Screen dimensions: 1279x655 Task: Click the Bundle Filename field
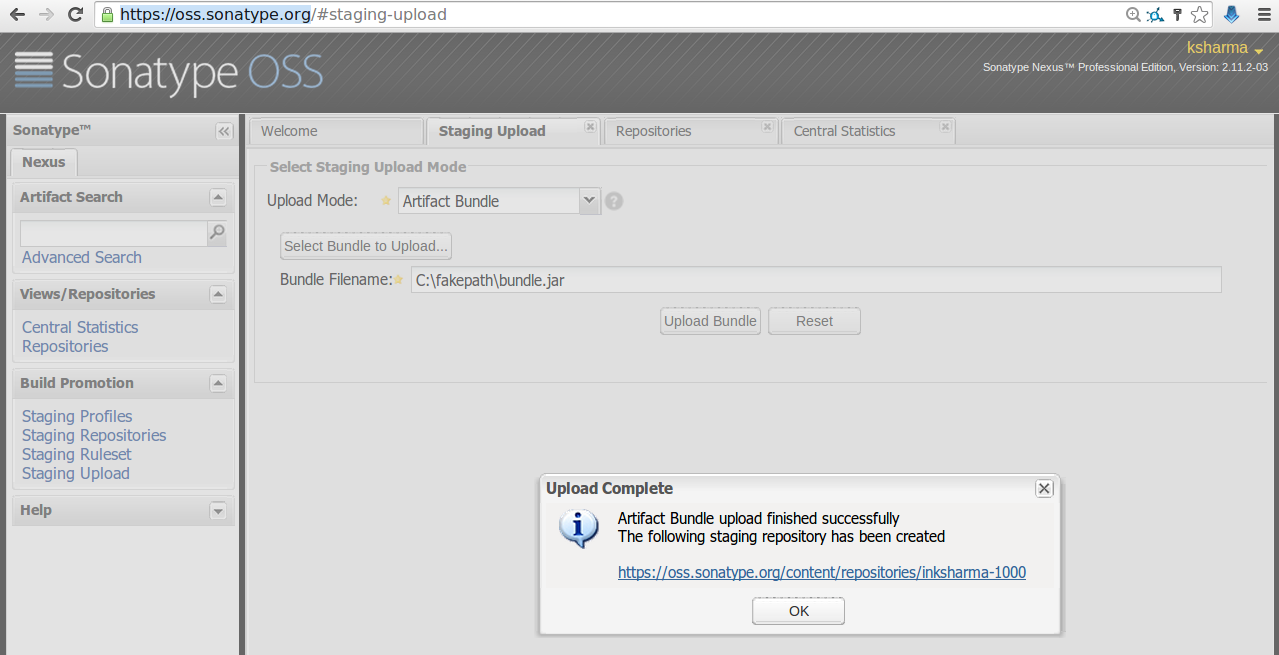click(x=816, y=280)
